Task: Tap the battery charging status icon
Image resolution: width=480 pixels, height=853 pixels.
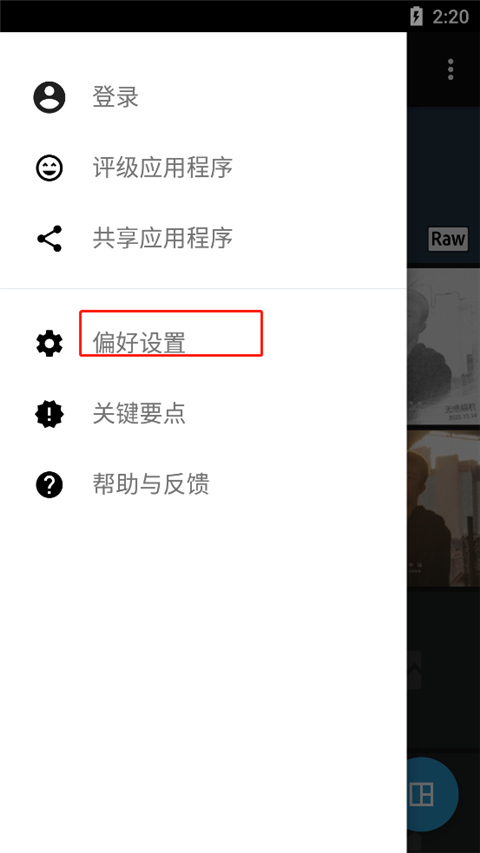Action: [416, 16]
